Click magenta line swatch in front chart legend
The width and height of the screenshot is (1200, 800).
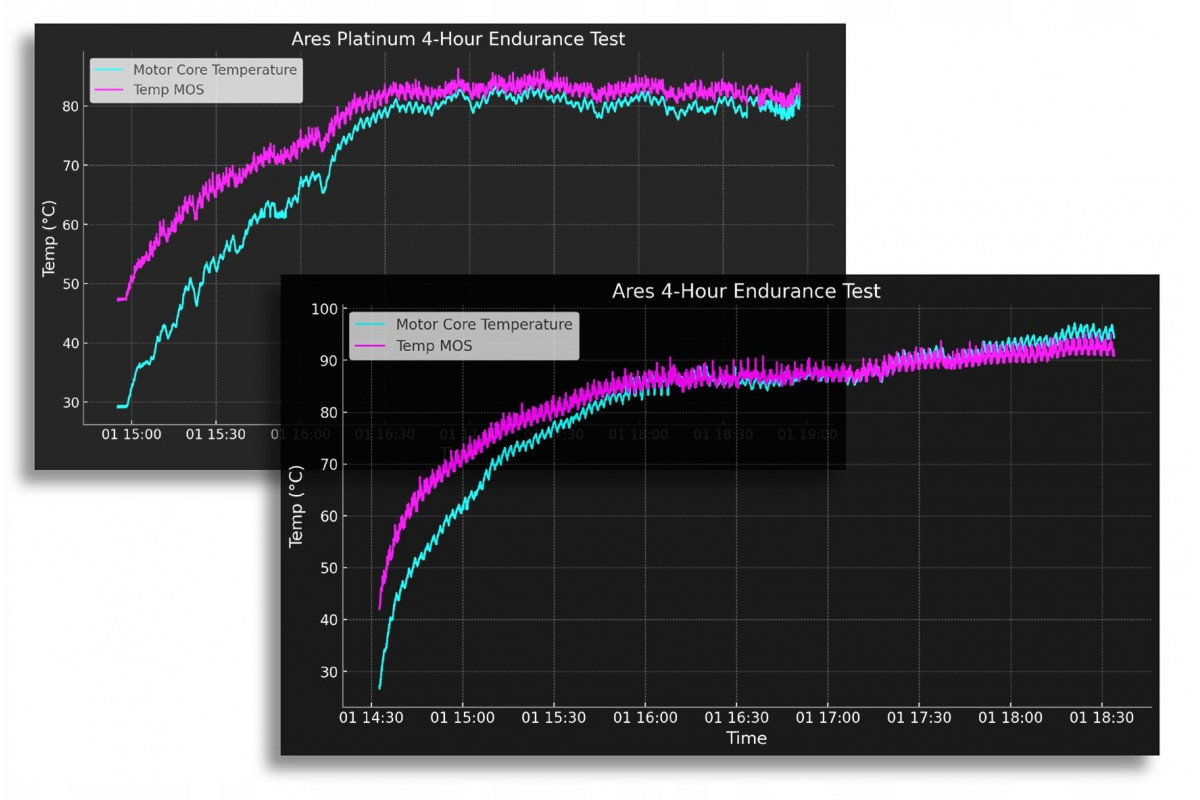370,345
